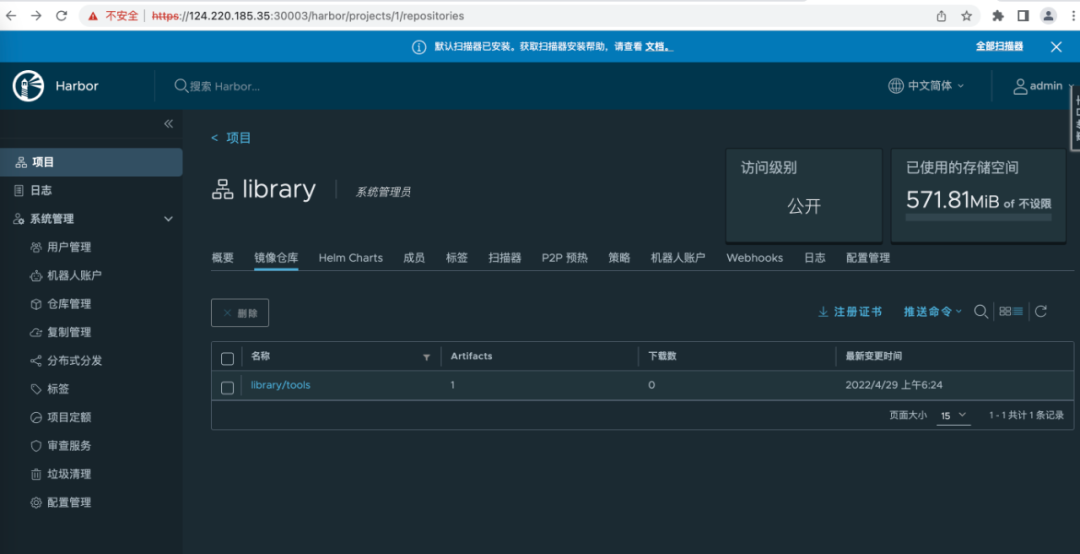Click the repository search magnifier icon
1080x554 pixels.
pos(981,311)
